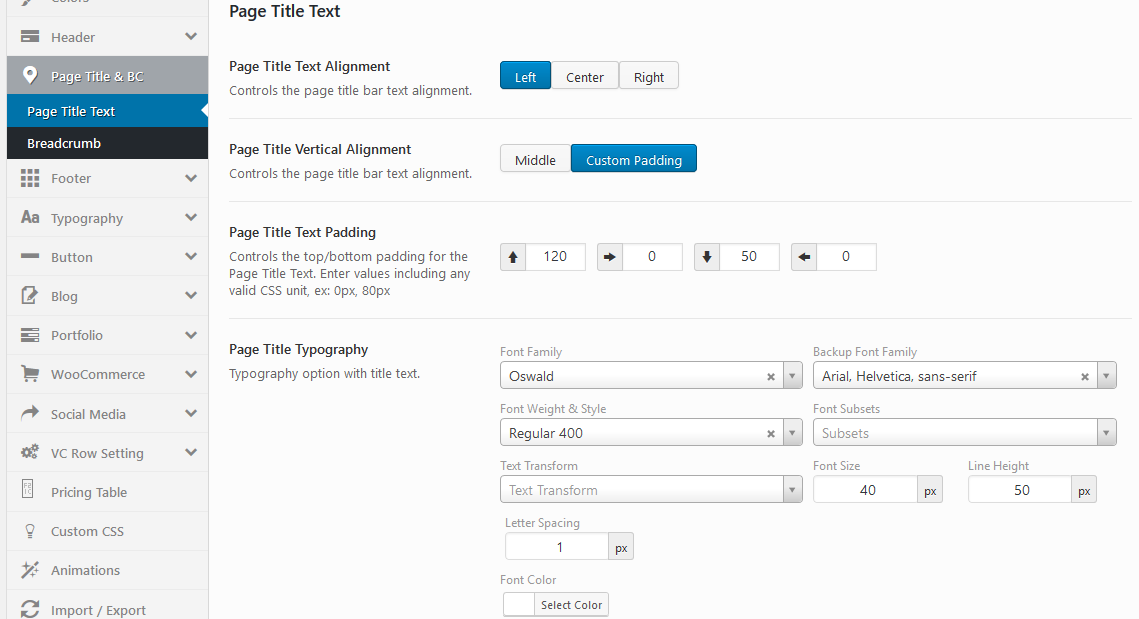Set title text alignment to Center
Viewport: 1139px width, 619px height.
coord(585,76)
